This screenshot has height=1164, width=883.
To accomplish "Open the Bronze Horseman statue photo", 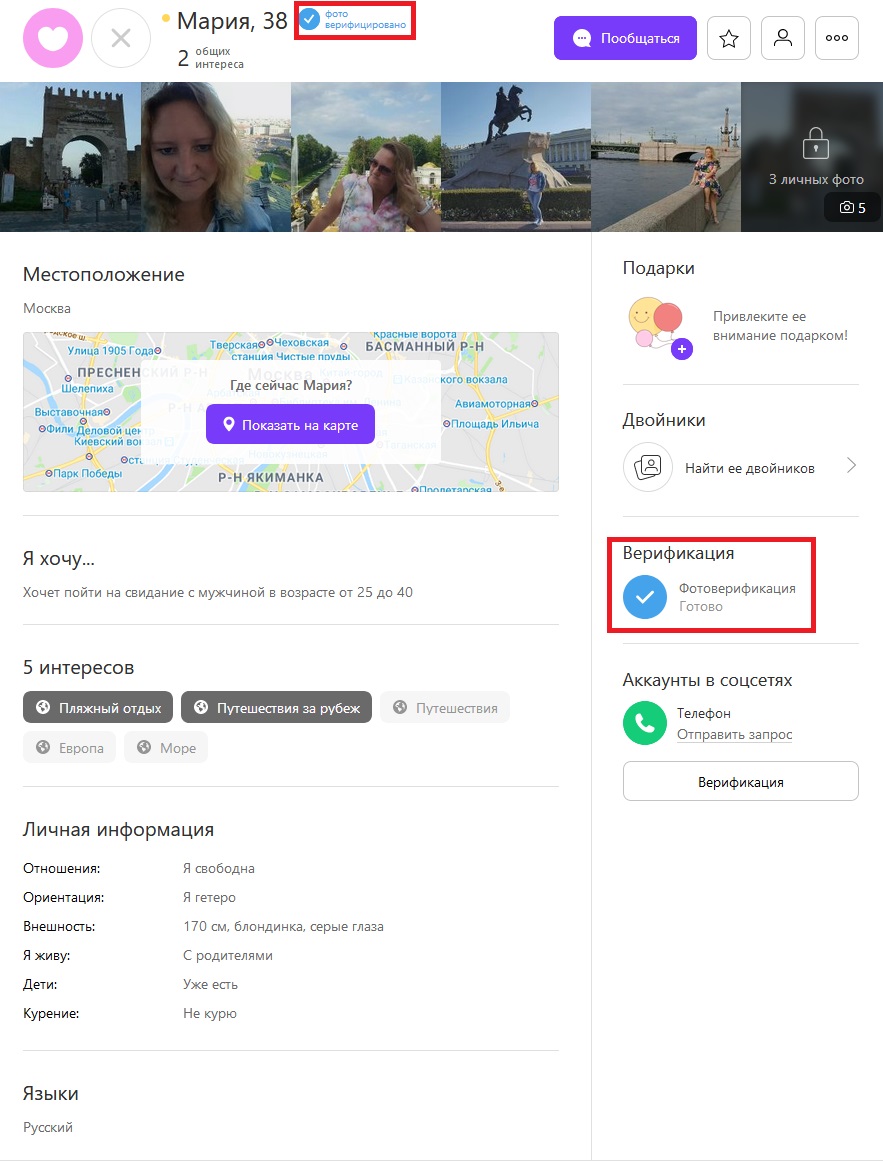I will point(516,157).
